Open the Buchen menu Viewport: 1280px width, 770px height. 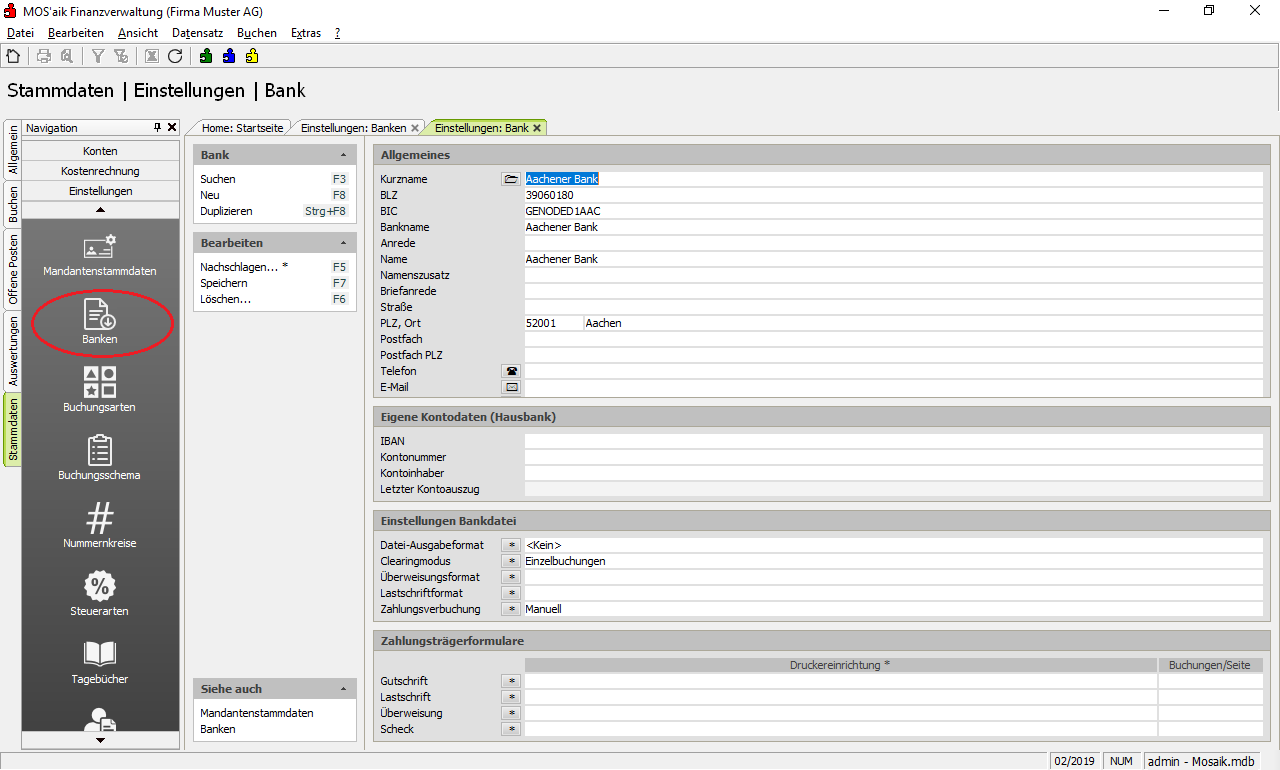(x=256, y=33)
